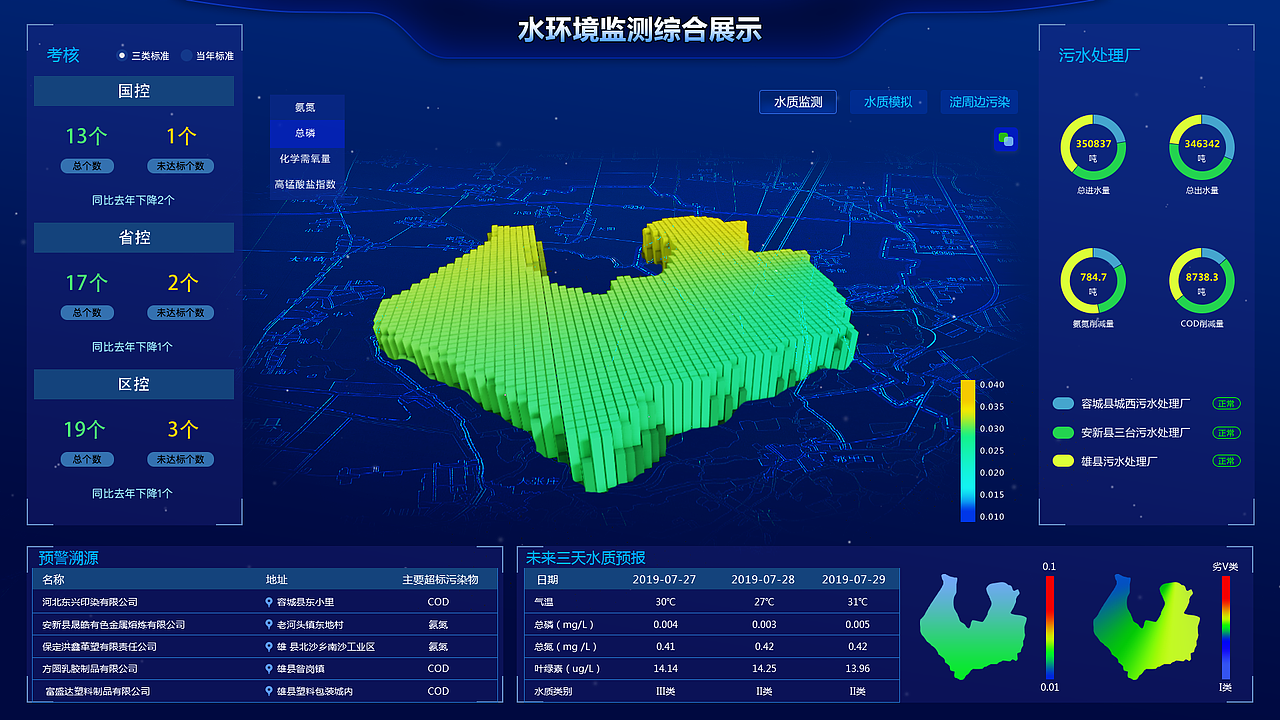Click the 氨氮削减量 donut chart
Viewport: 1280px width, 720px height.
[x=1093, y=281]
